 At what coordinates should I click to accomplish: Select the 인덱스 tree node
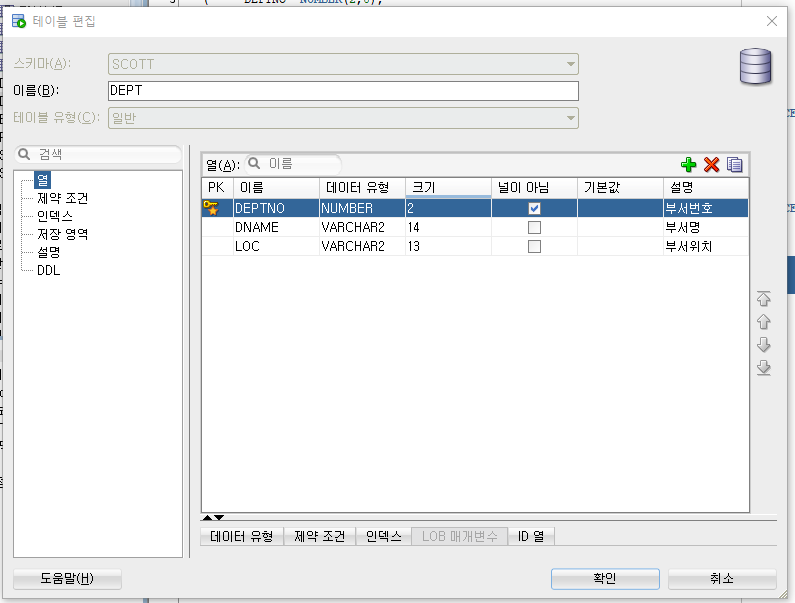(x=55, y=217)
